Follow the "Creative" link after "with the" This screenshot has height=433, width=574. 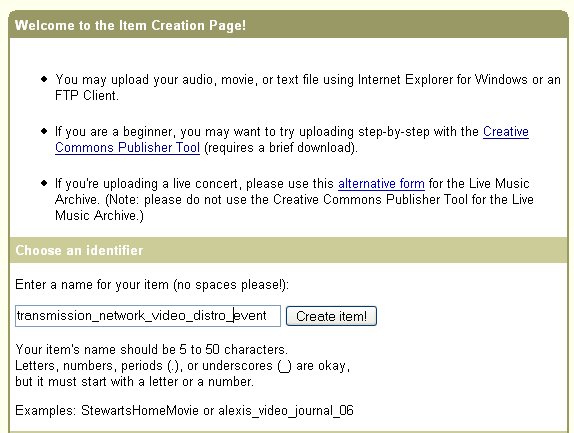pyautogui.click(x=506, y=131)
